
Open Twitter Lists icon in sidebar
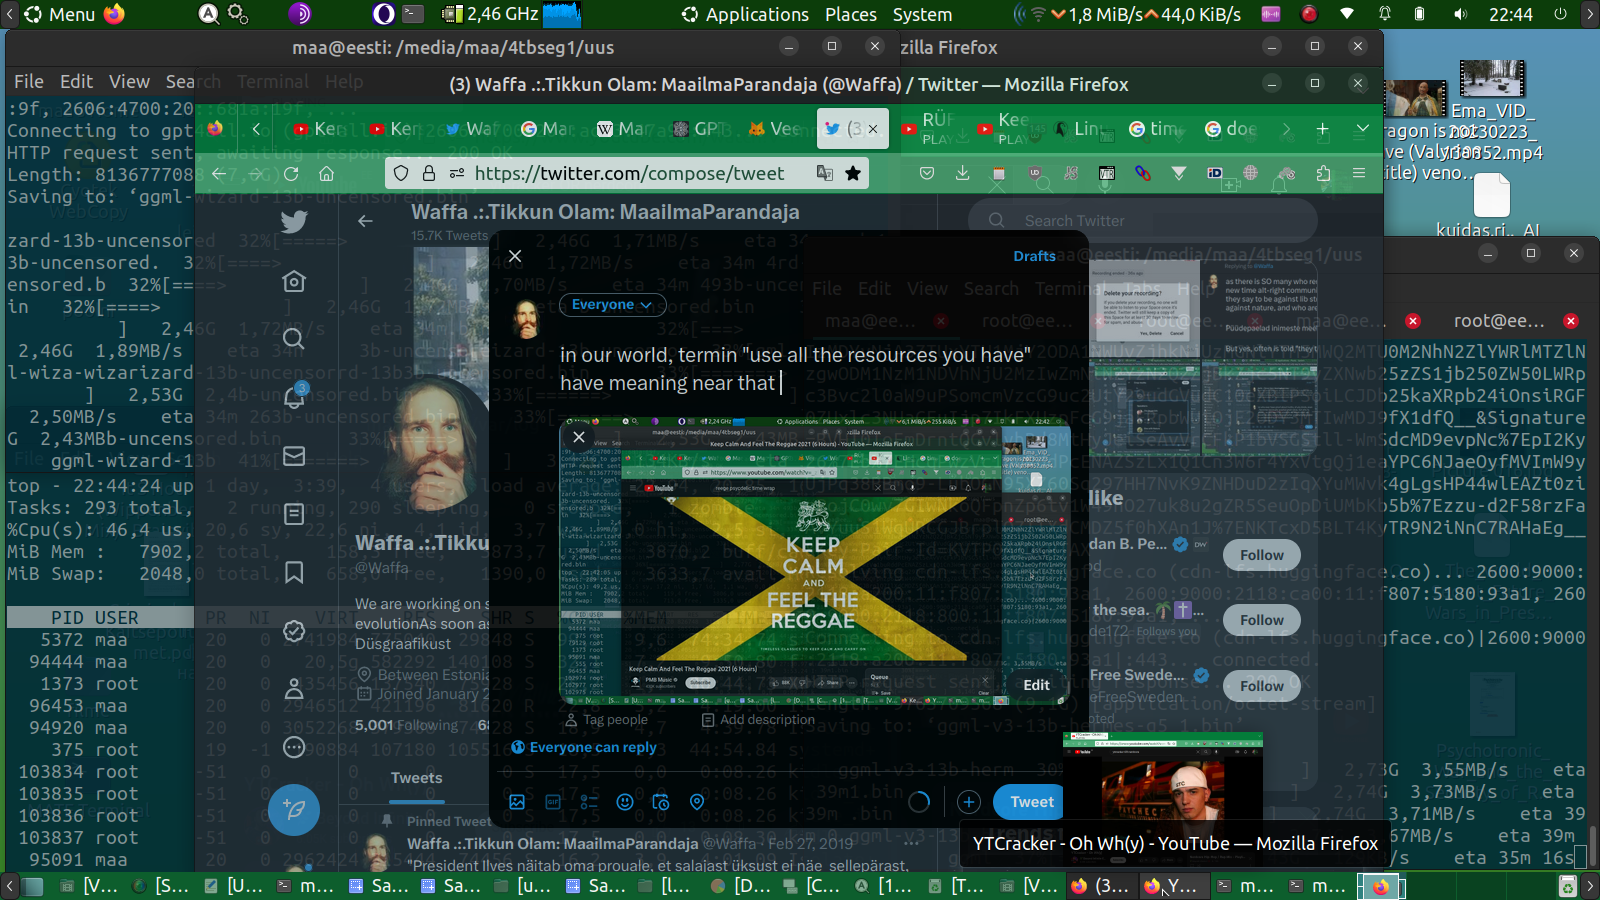click(x=294, y=514)
